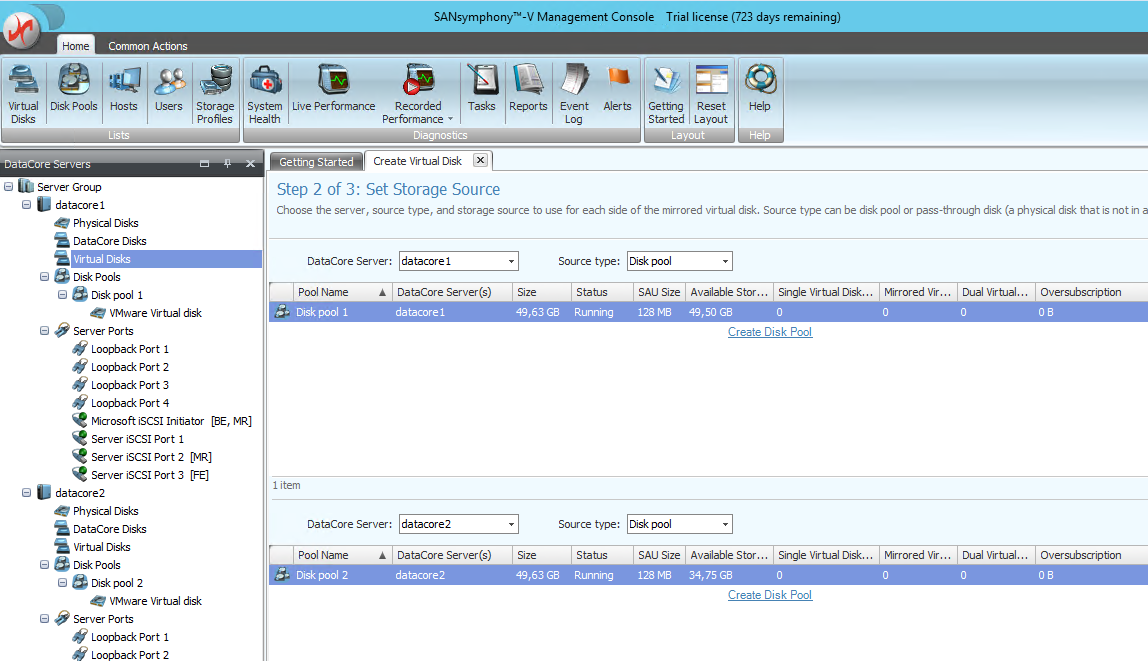Collapse Server Ports under datacore1
This screenshot has height=661, width=1148.
pyautogui.click(x=45, y=331)
